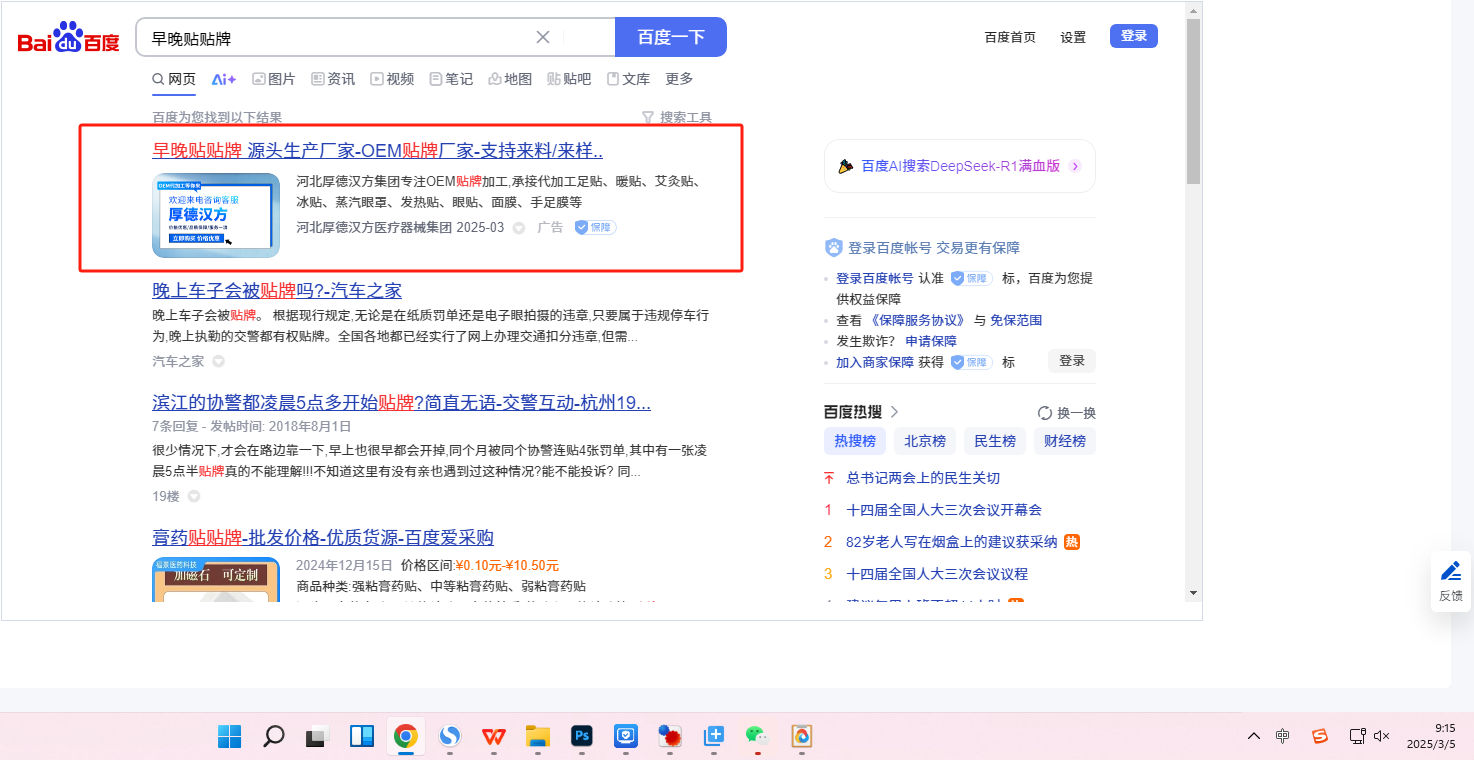This screenshot has width=1474, height=760.
Task: Click the 保障 shield badge on the ad result
Action: [x=595, y=228]
